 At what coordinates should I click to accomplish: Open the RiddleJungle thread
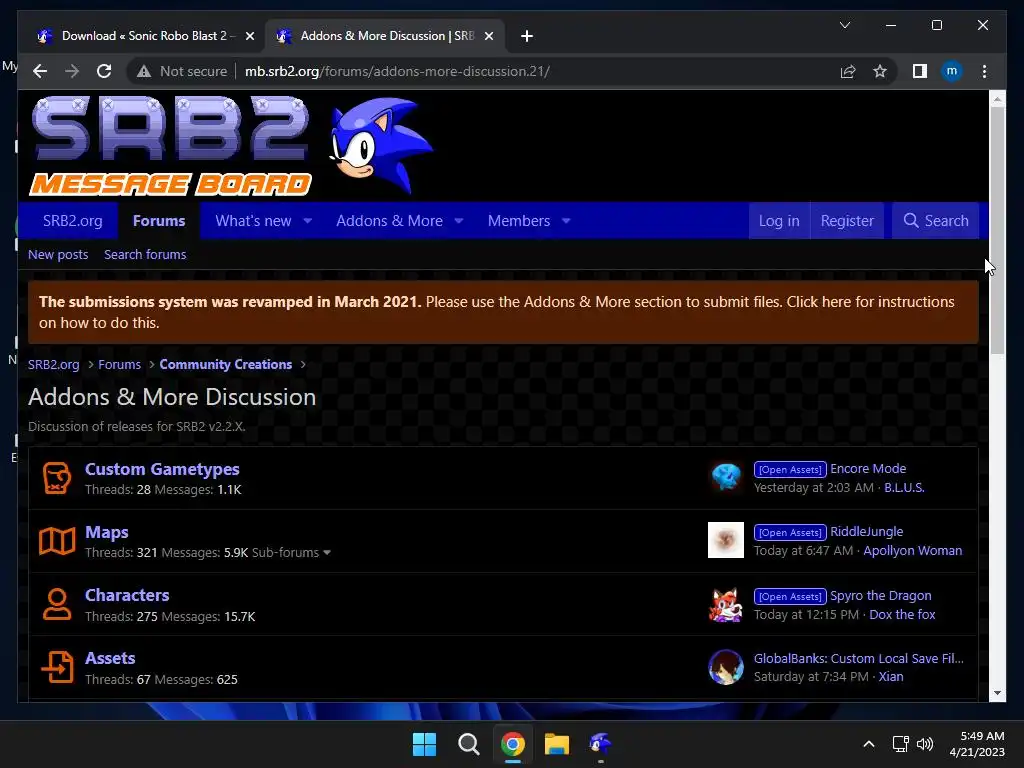tap(867, 532)
